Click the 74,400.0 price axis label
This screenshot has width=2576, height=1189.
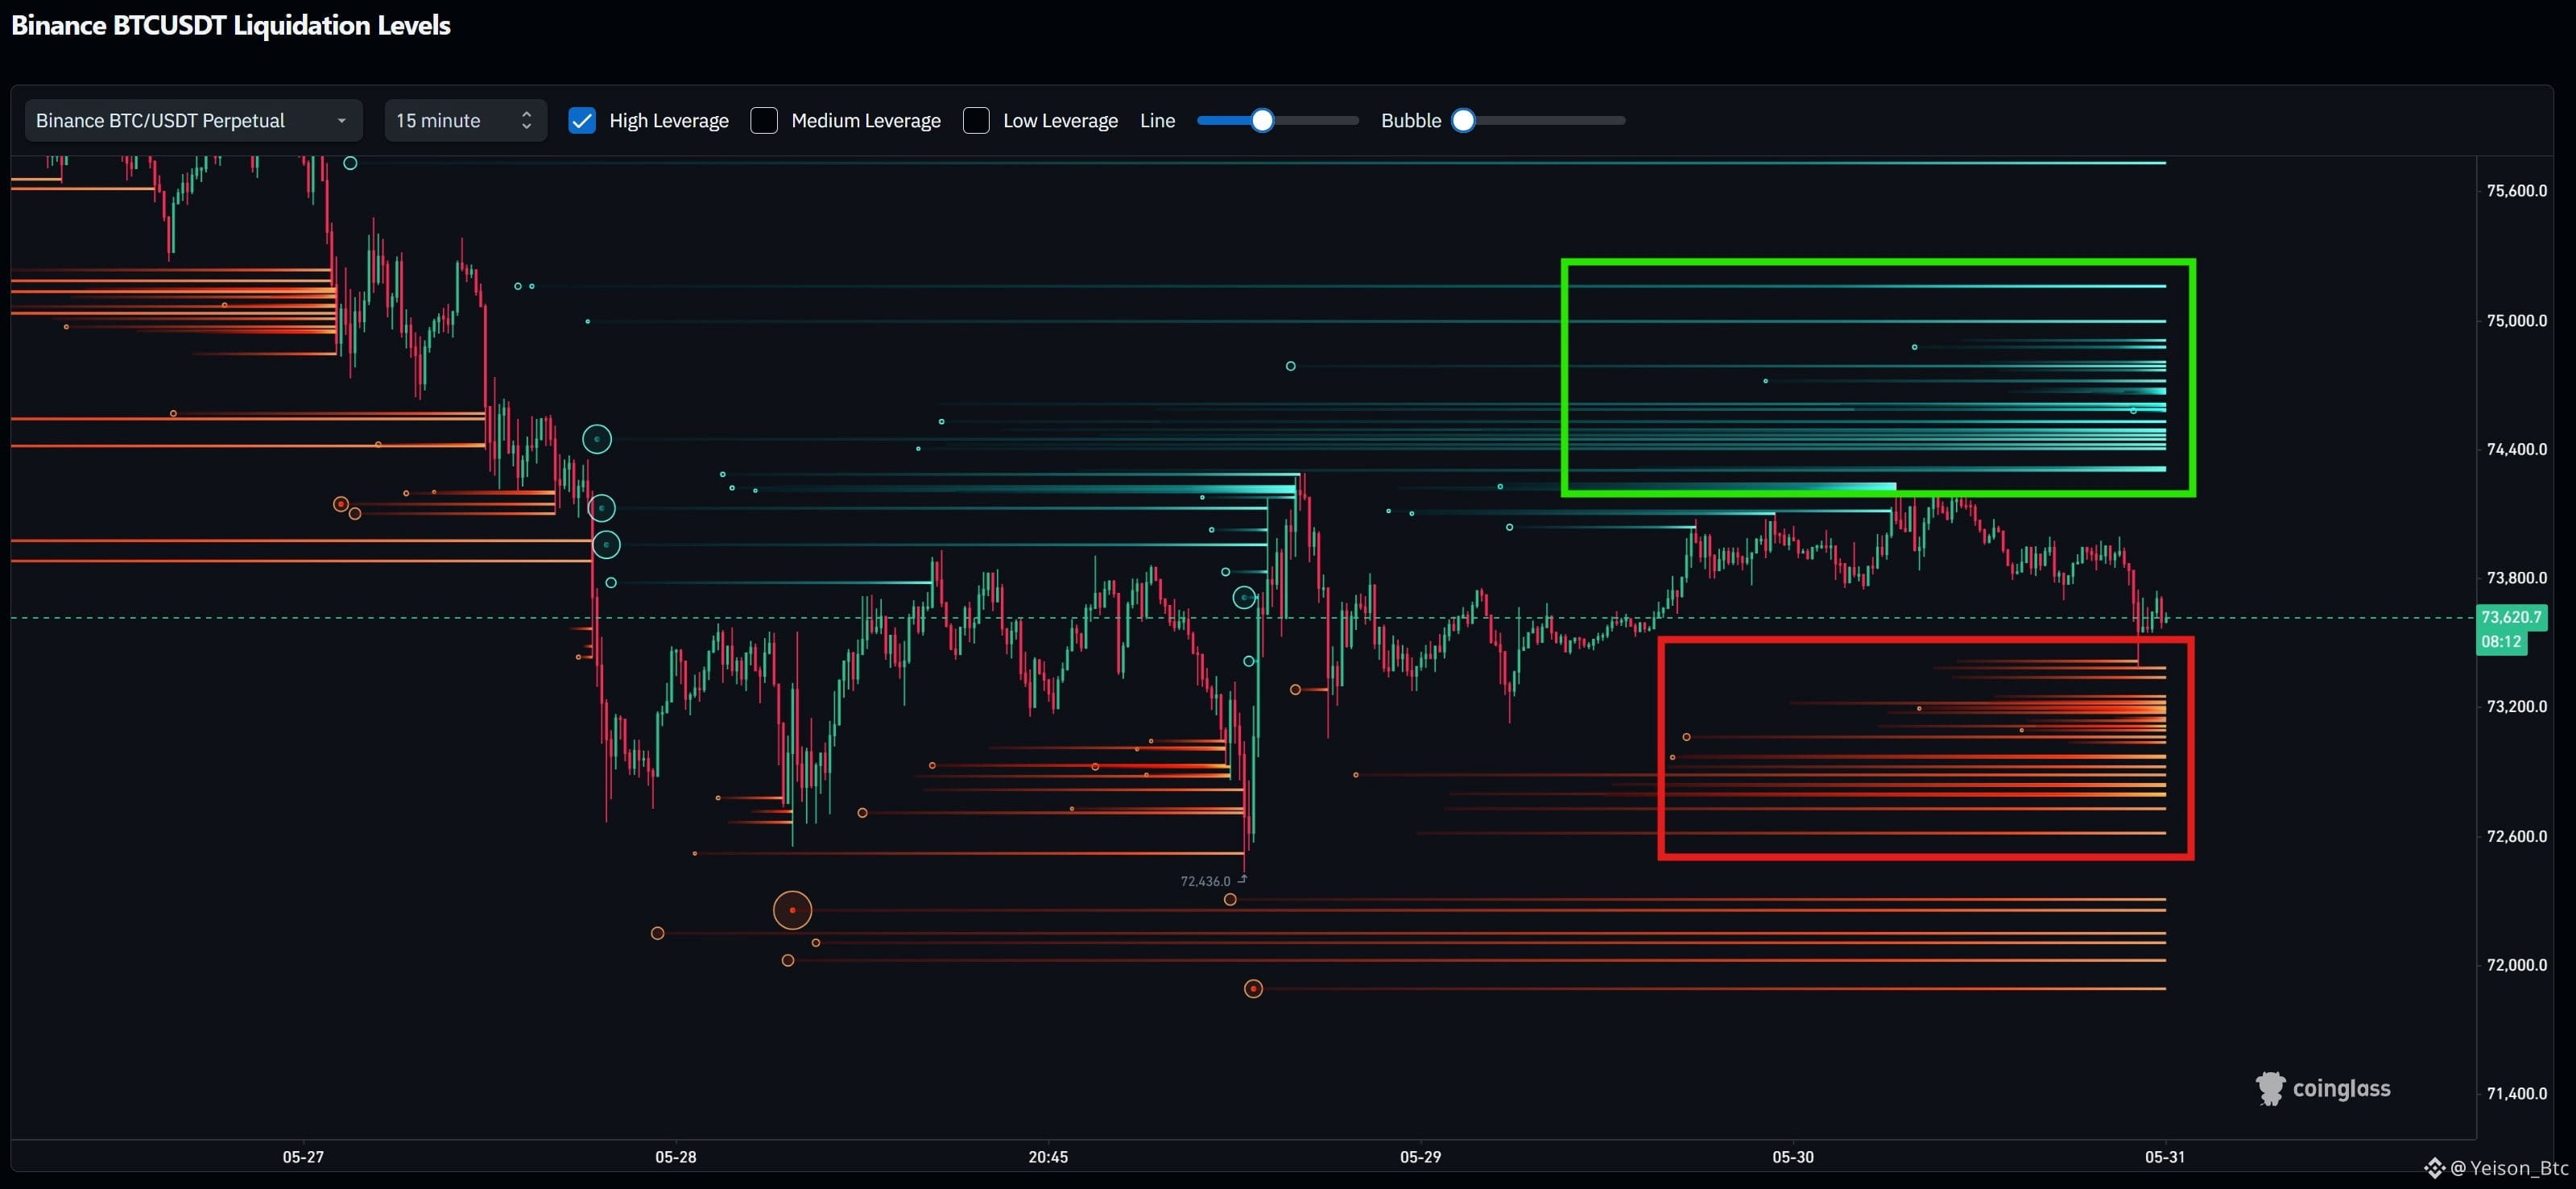[x=2517, y=449]
